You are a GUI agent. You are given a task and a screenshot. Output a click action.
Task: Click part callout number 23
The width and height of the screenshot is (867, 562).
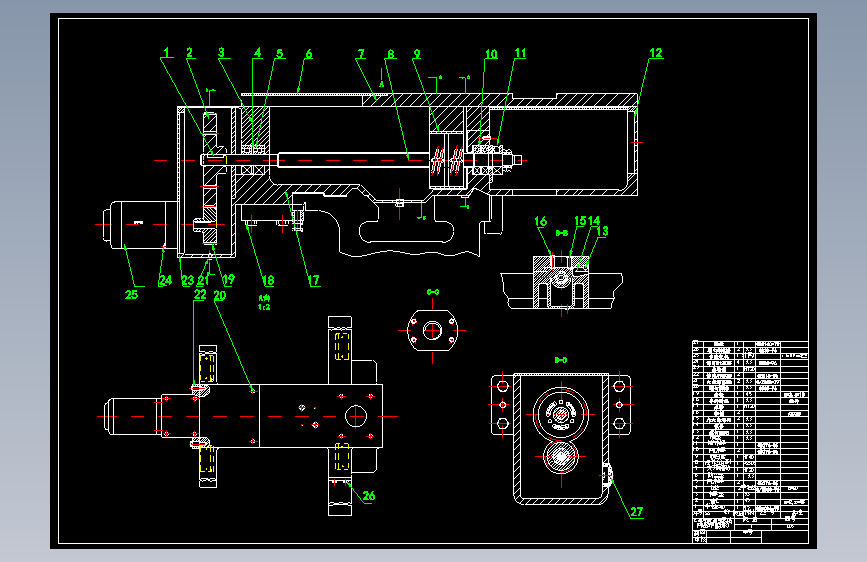coord(188,280)
